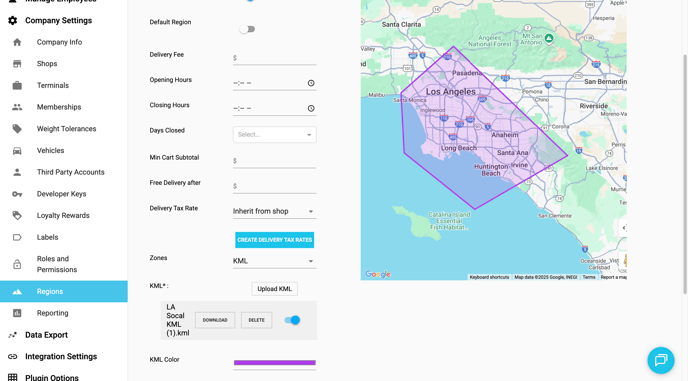688x381 pixels.
Task: Click the Google logo on the map
Action: (378, 274)
